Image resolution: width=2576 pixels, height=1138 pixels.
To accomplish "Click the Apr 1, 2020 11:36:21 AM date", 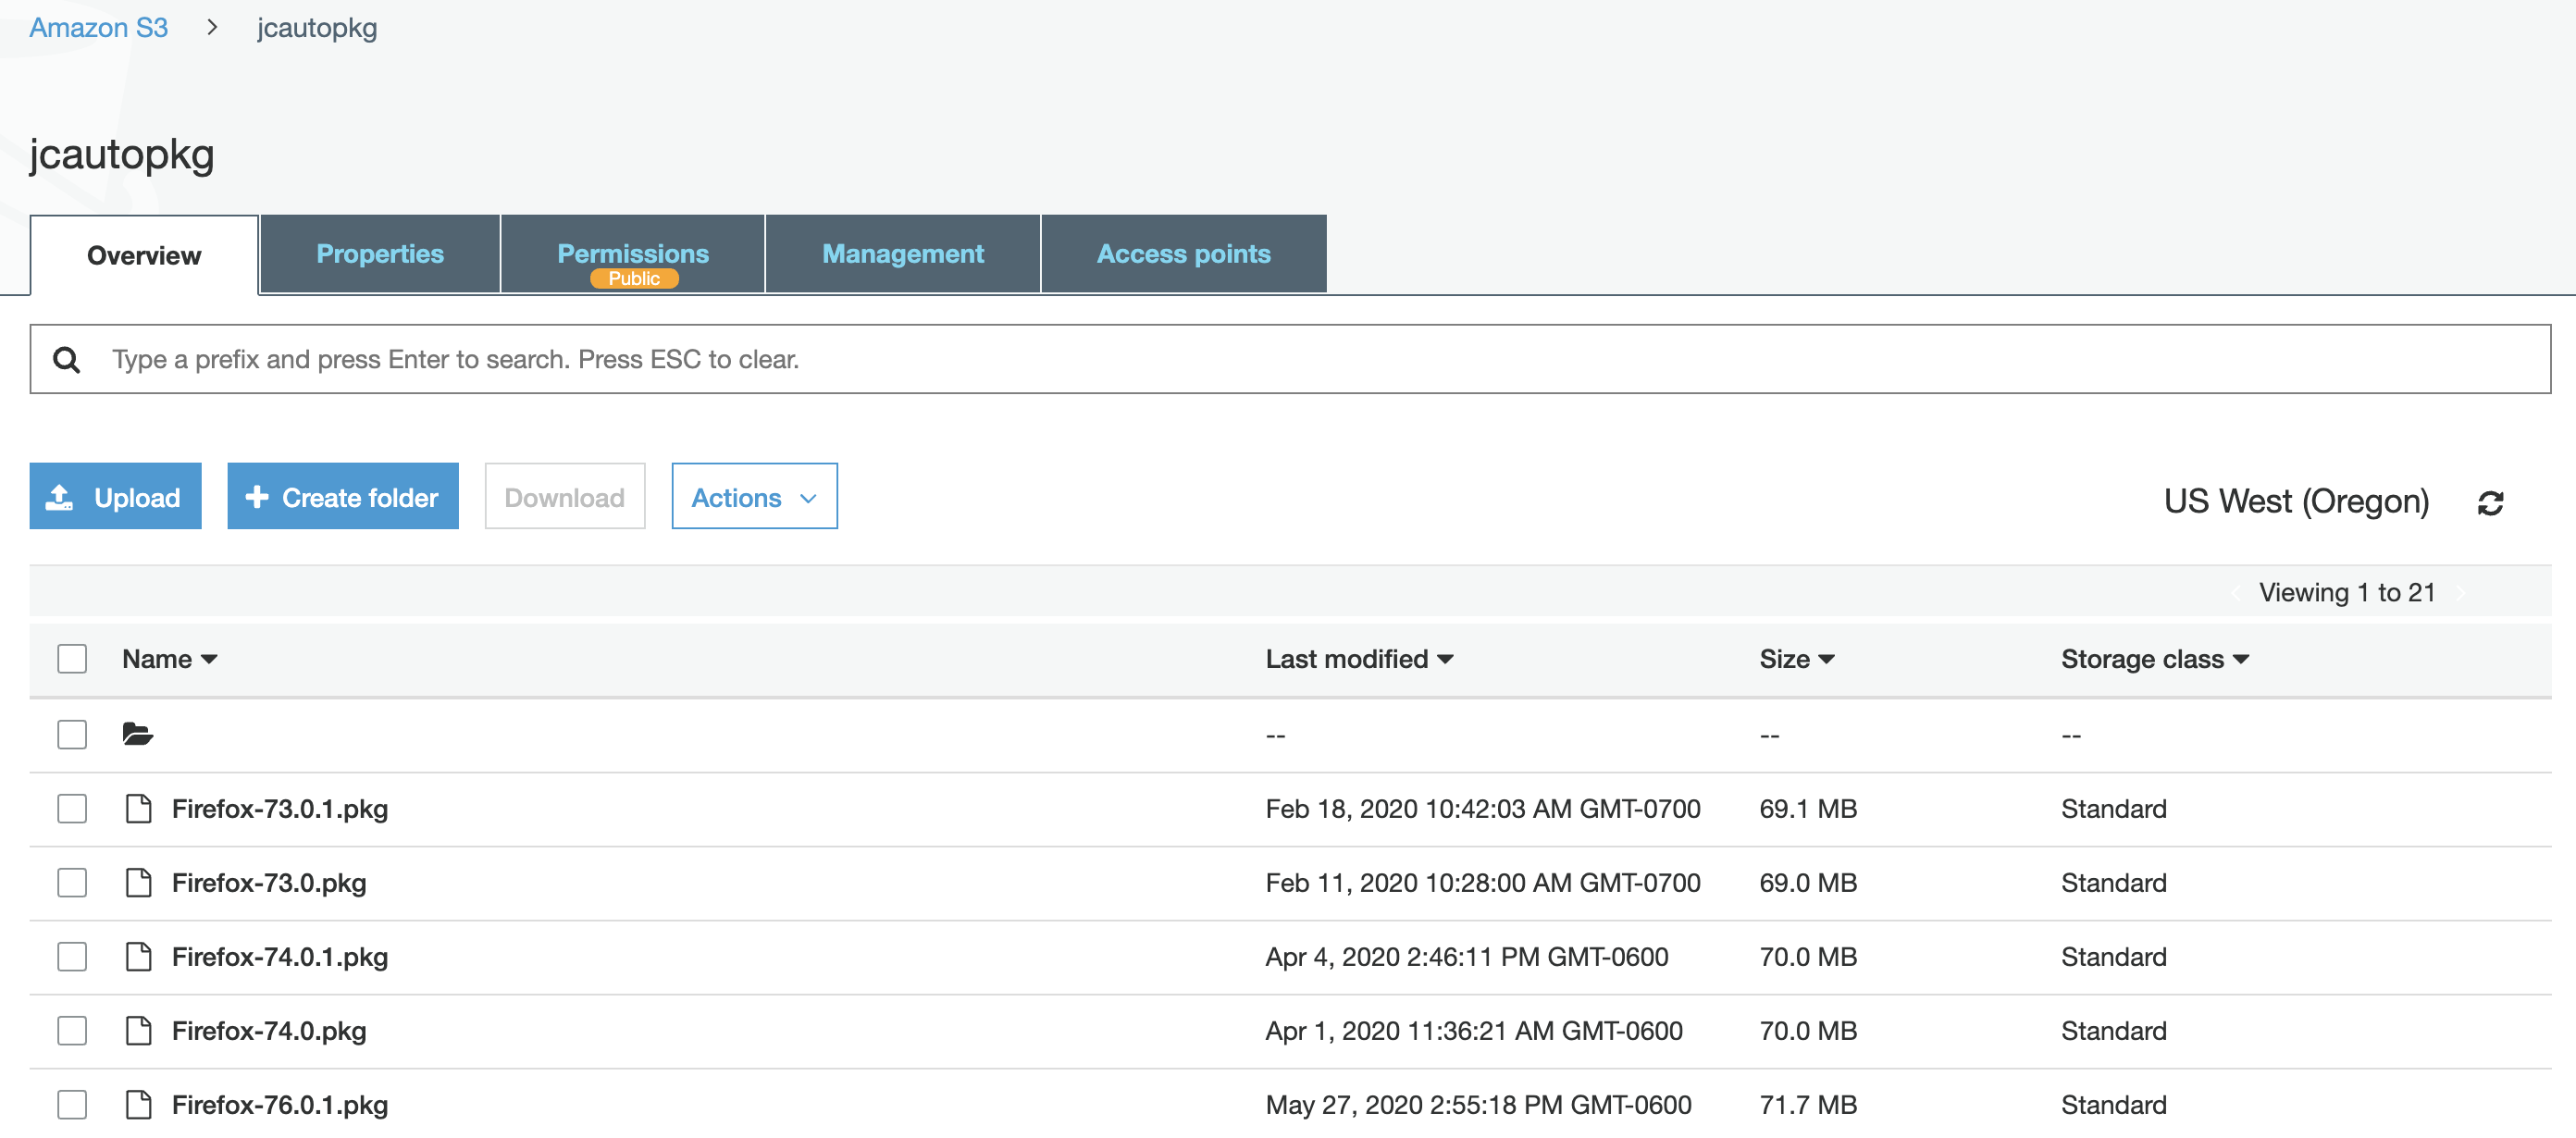I will (x=1474, y=1031).
